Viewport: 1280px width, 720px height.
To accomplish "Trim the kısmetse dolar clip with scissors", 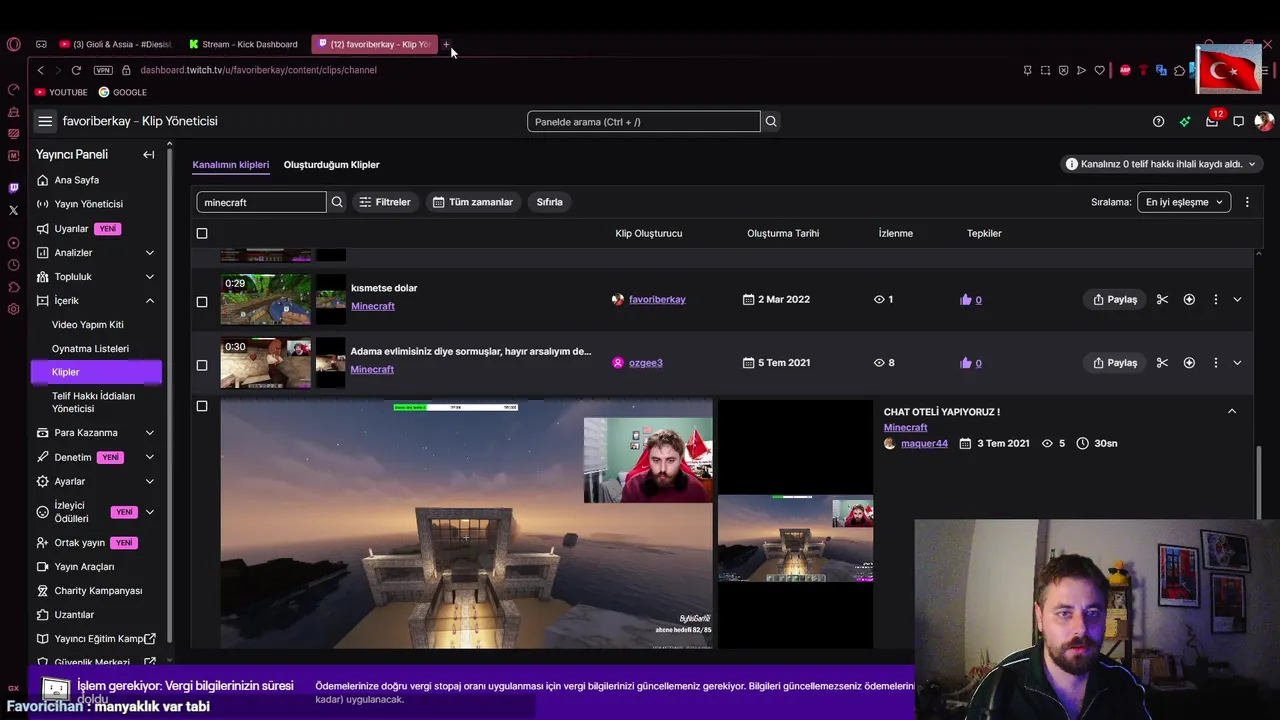I will 1162,299.
